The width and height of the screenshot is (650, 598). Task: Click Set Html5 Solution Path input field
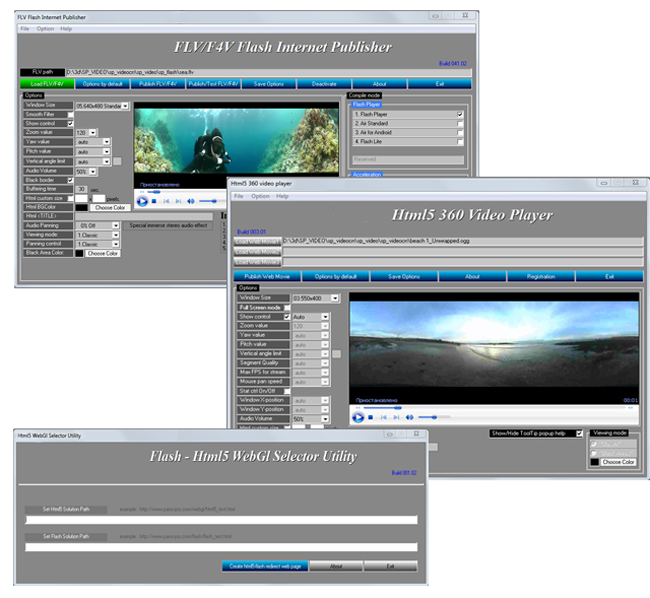coord(221,520)
